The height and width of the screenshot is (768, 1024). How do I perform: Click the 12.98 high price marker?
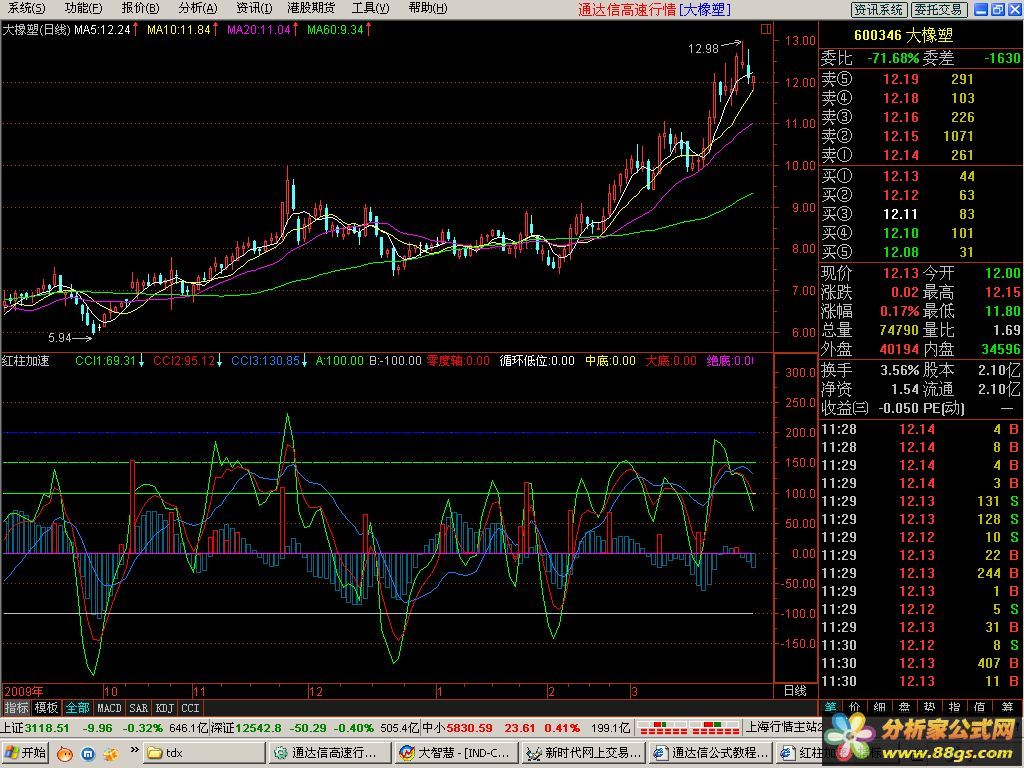coord(703,49)
